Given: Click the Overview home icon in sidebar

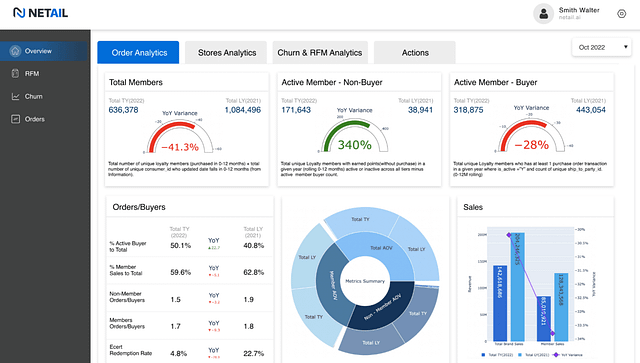Looking at the screenshot, I should point(15,51).
